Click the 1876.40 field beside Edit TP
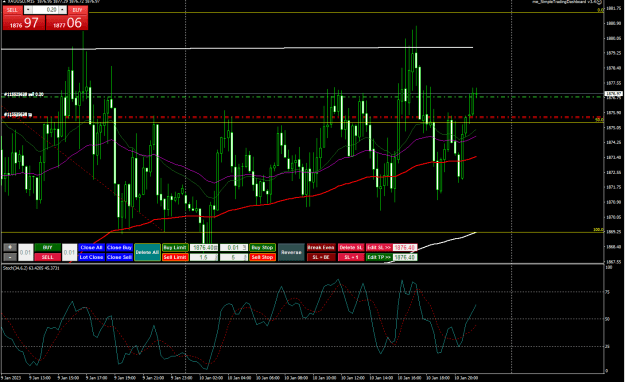This screenshot has width=625, height=382. click(405, 257)
